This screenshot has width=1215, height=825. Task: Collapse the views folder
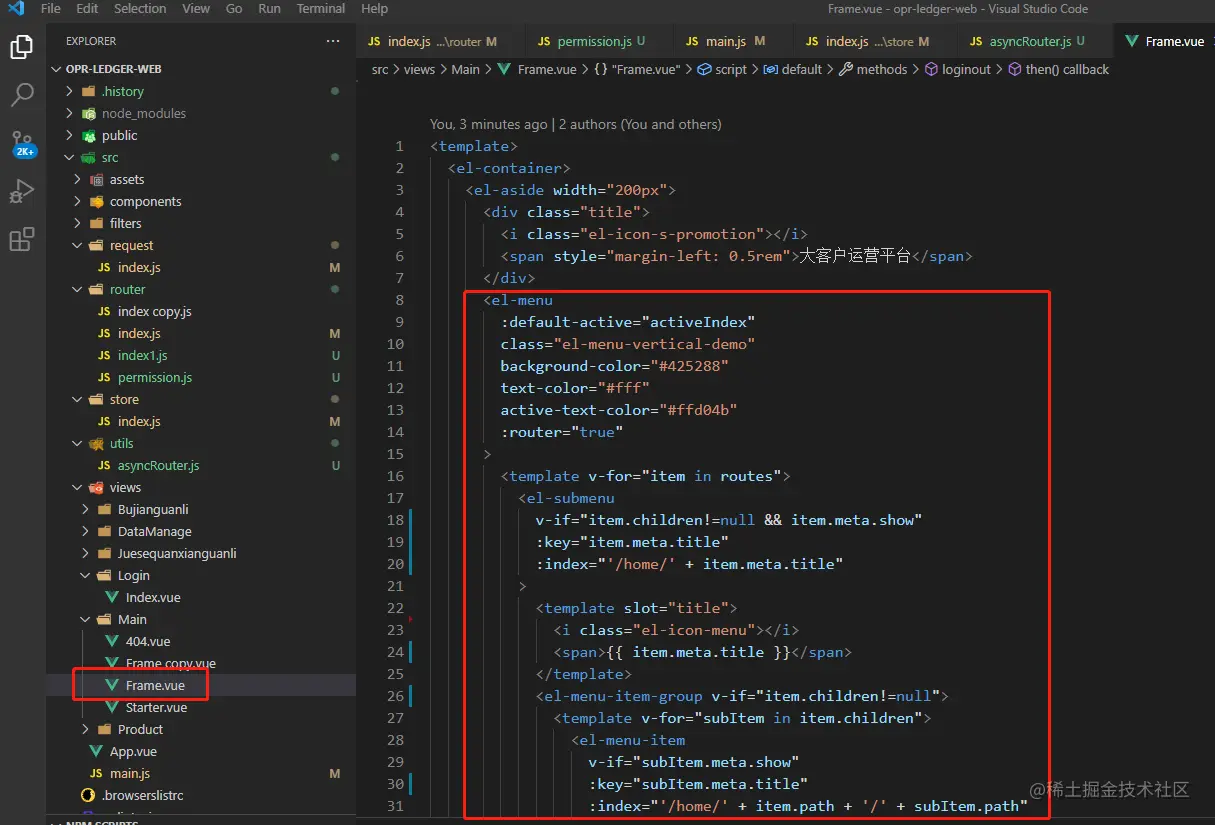pyautogui.click(x=125, y=487)
